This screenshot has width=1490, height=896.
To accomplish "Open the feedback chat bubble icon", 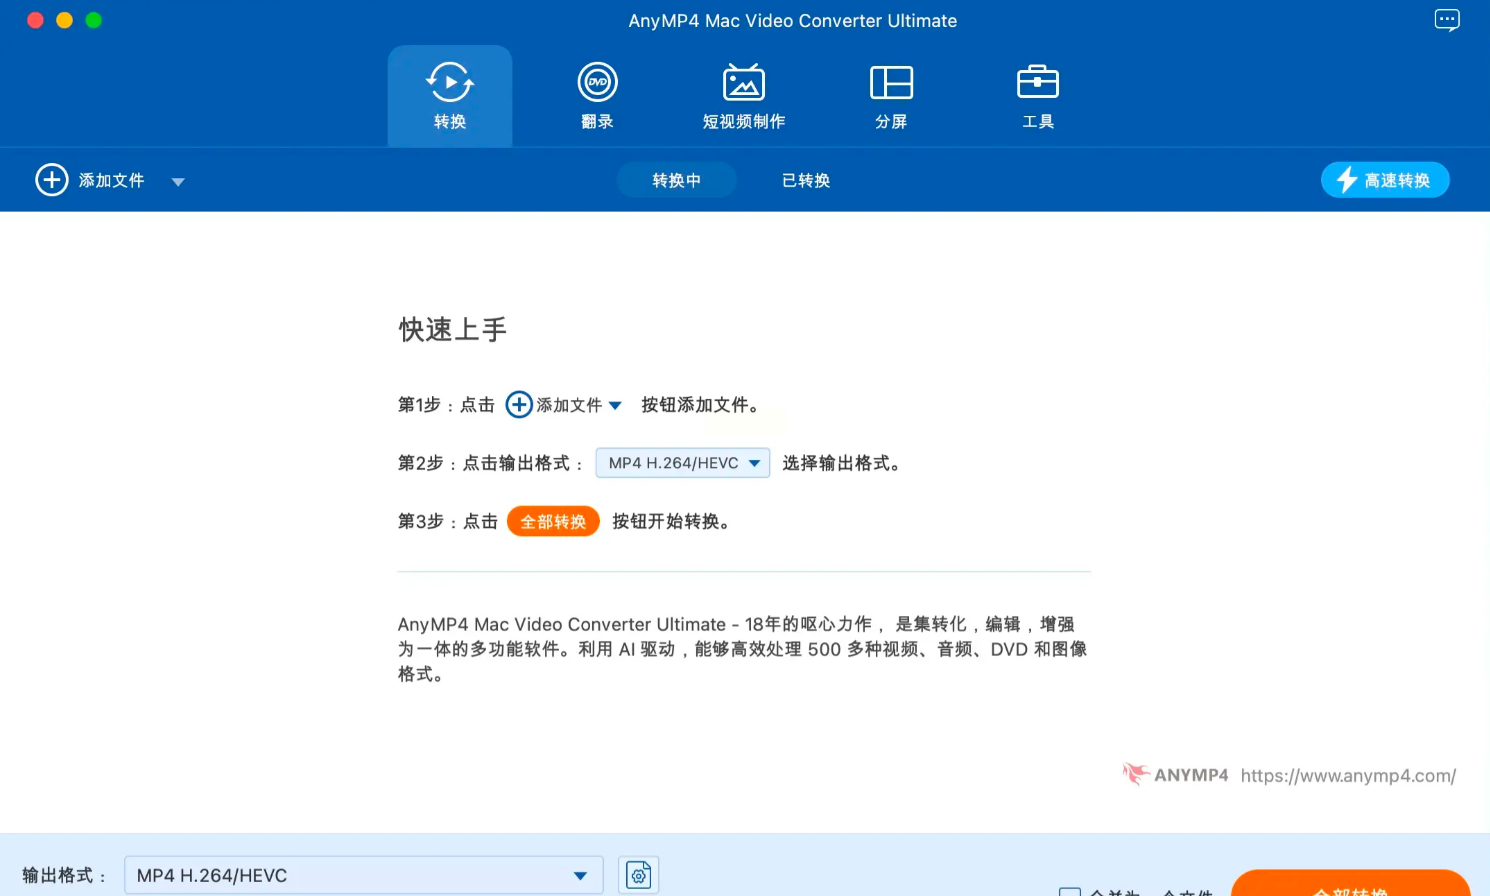I will (1447, 20).
